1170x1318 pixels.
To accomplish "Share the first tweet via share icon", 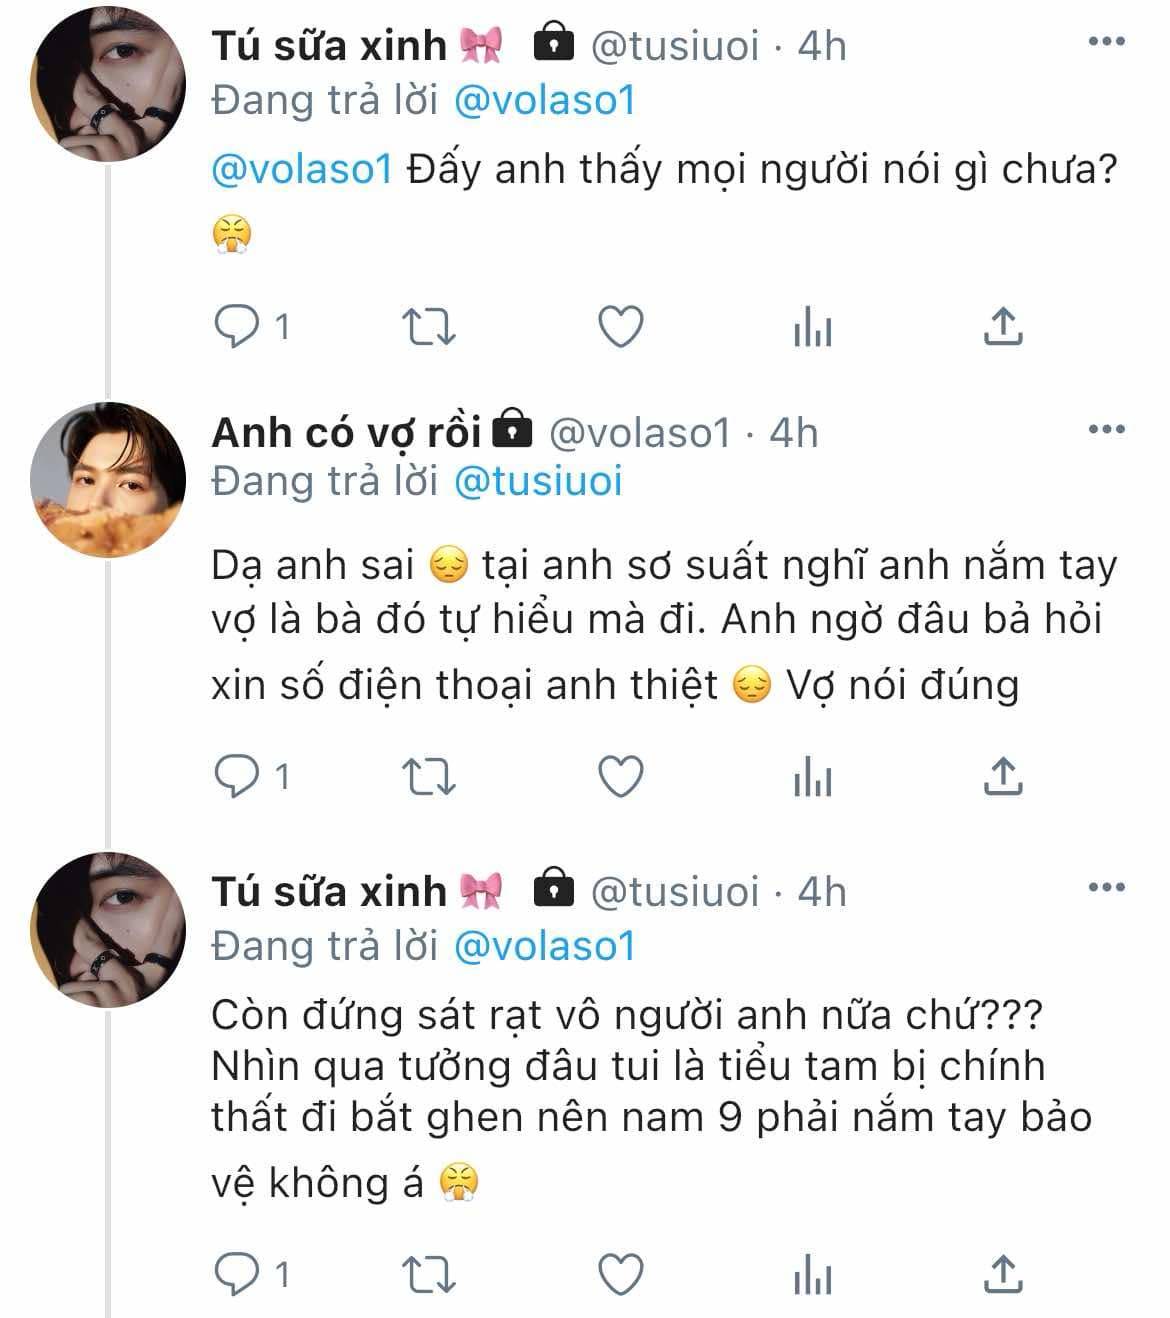I will point(1002,326).
